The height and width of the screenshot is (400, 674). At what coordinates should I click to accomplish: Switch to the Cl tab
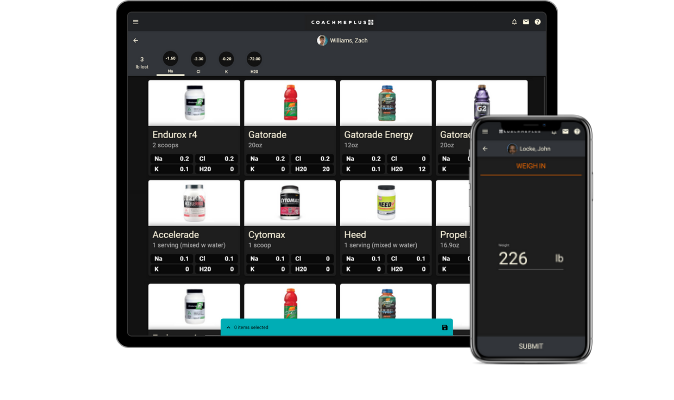198,62
